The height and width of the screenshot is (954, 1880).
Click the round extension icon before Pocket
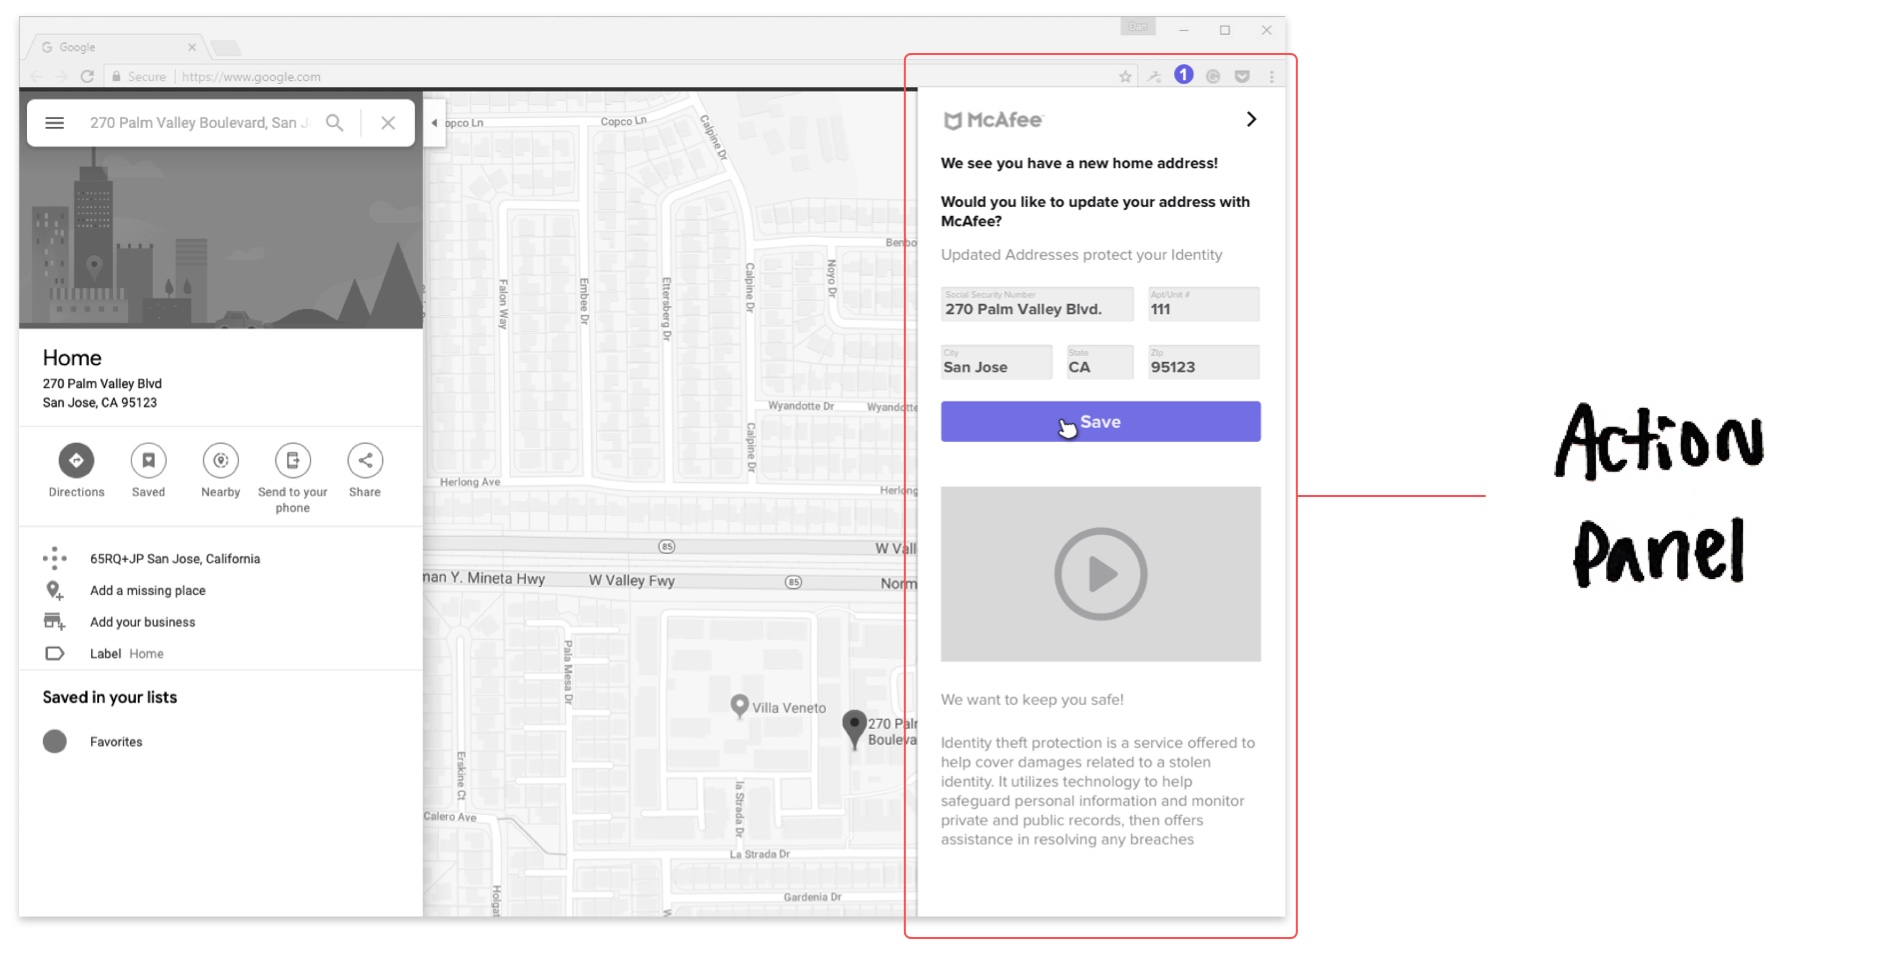point(1213,77)
